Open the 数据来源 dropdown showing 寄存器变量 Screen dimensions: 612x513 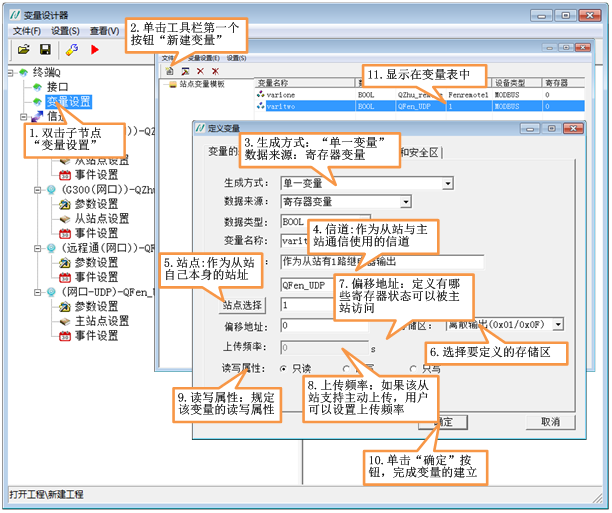pyautogui.click(x=346, y=202)
